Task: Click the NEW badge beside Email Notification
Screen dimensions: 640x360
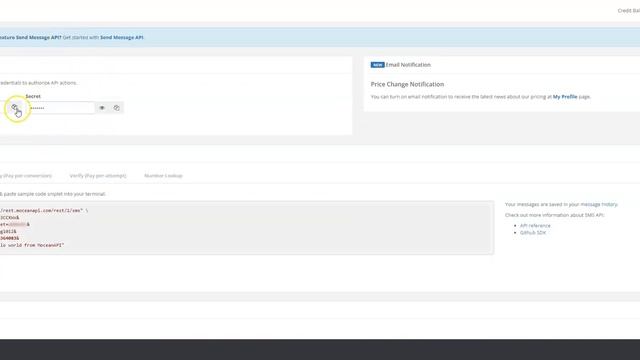Action: click(377, 65)
